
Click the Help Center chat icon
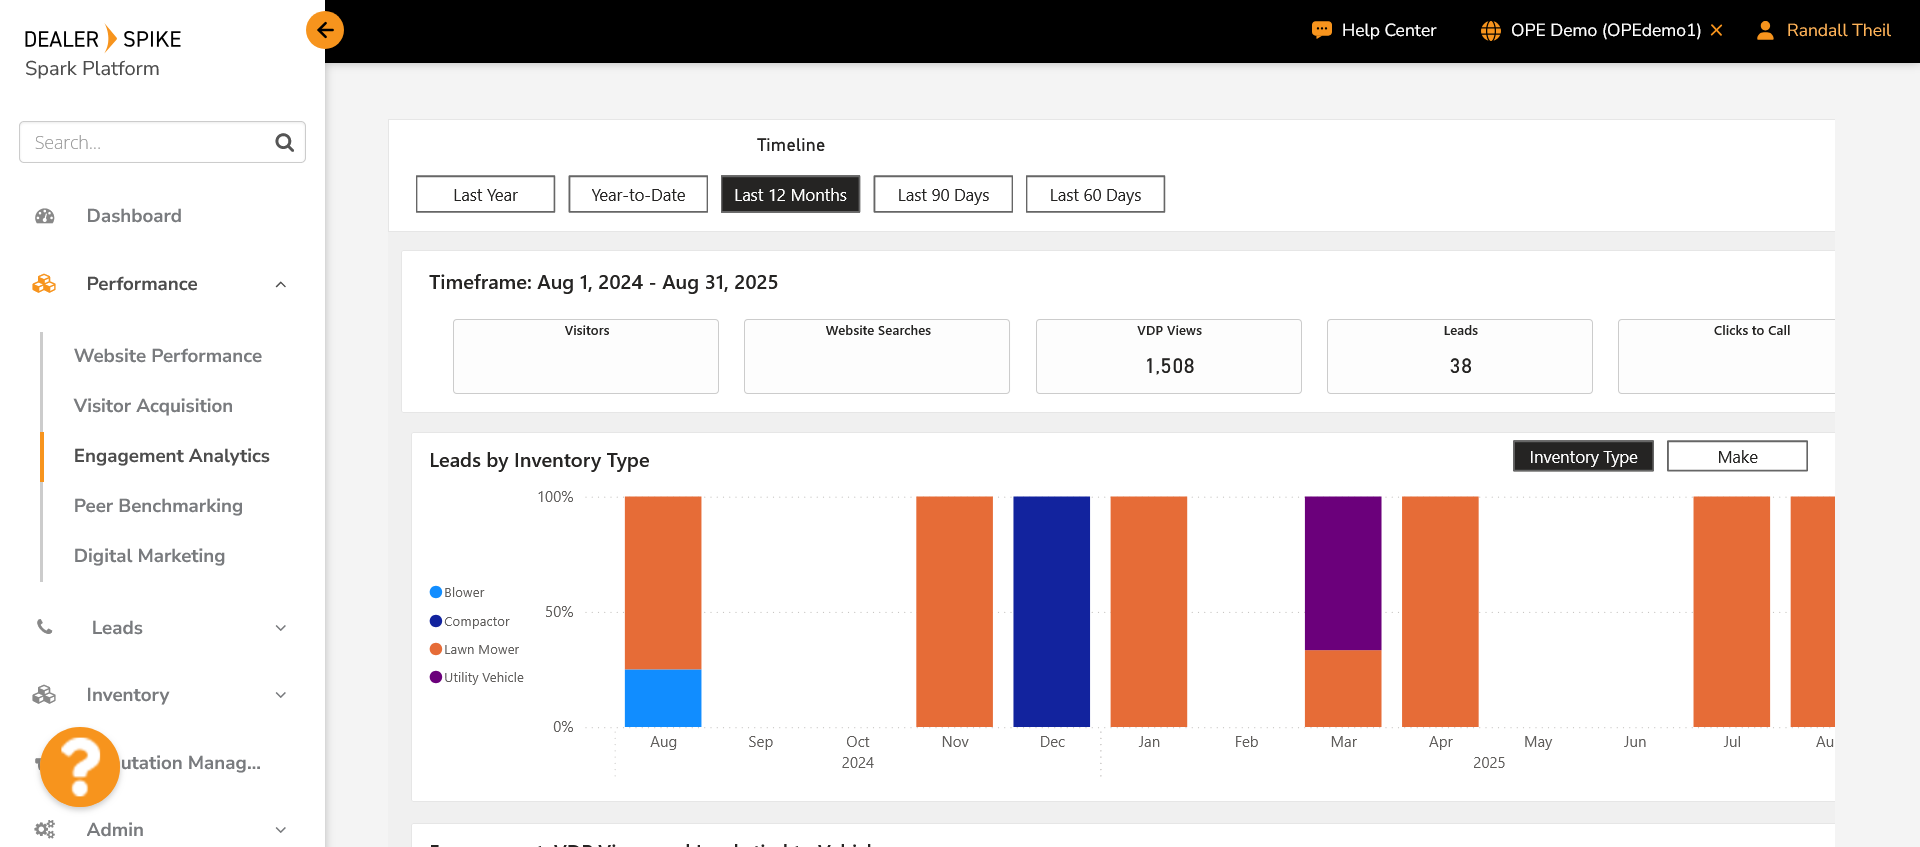(1321, 30)
